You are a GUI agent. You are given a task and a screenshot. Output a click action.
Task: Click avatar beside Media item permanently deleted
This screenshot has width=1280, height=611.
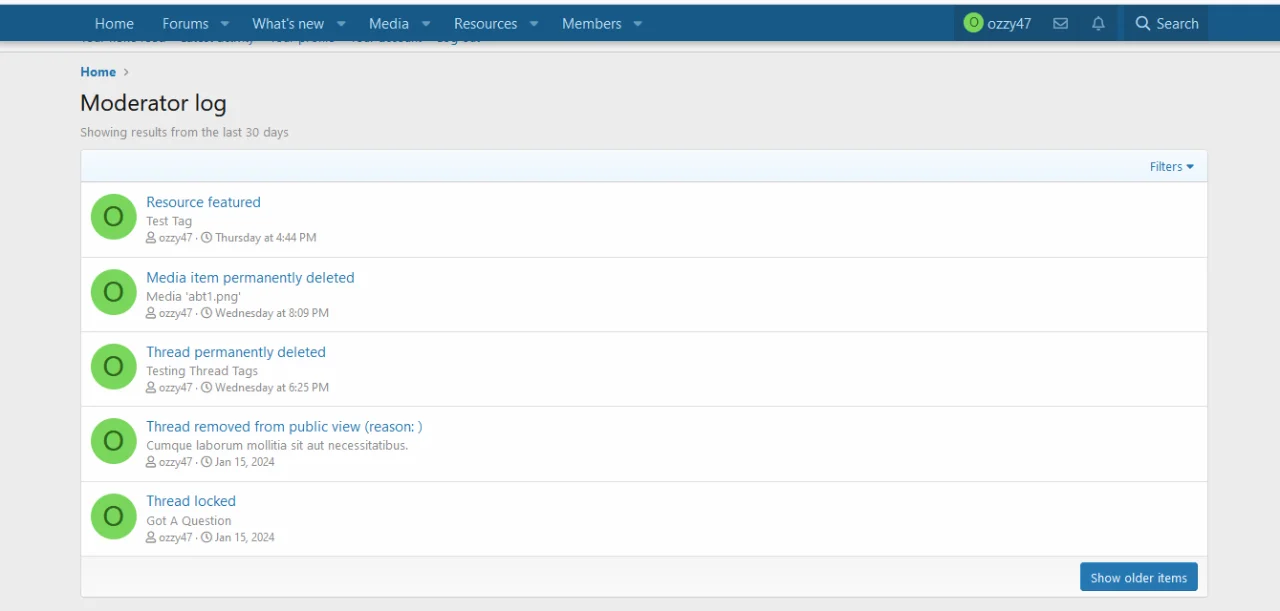pyautogui.click(x=113, y=292)
